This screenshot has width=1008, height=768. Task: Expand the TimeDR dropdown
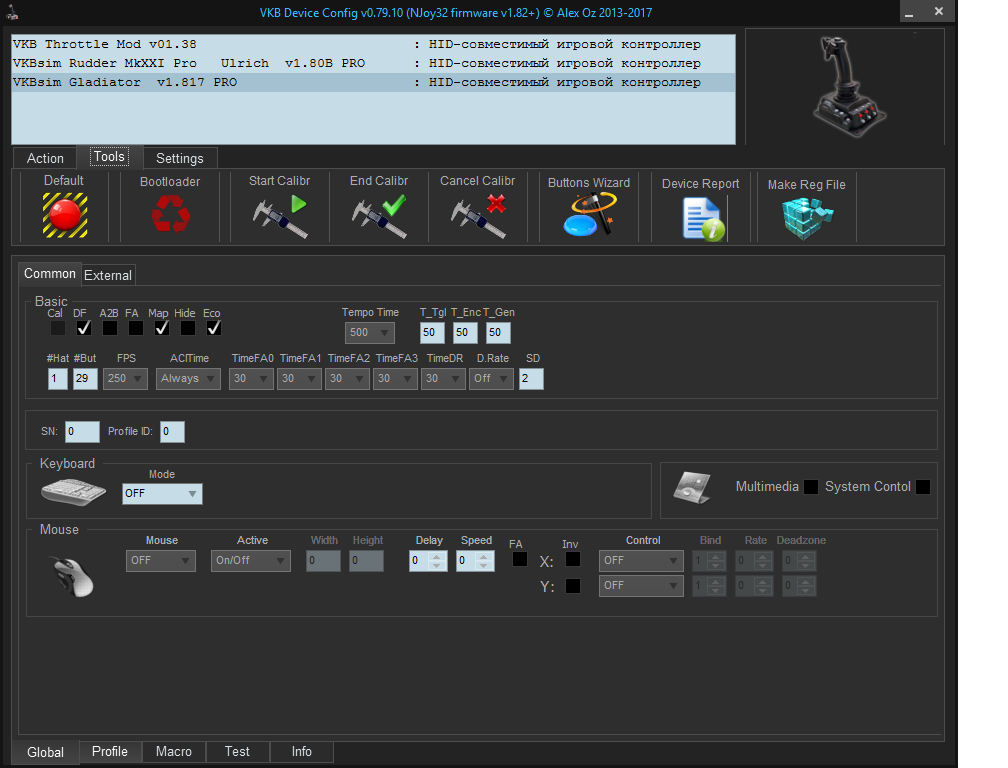(x=444, y=379)
